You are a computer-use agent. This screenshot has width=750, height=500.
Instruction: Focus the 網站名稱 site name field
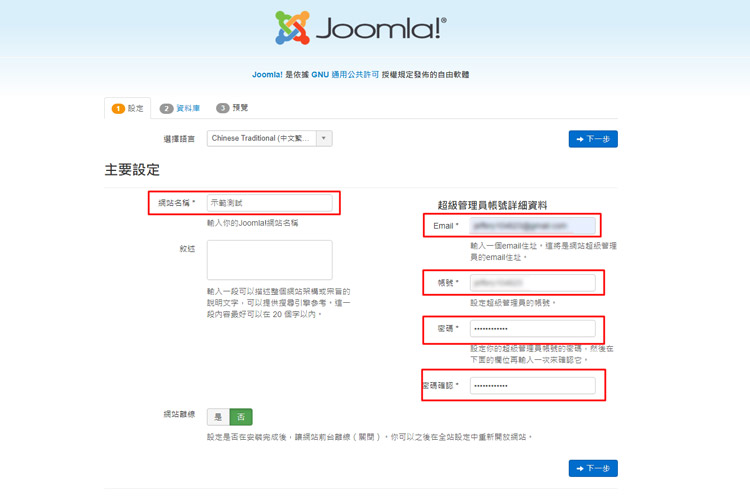pyautogui.click(x=269, y=203)
